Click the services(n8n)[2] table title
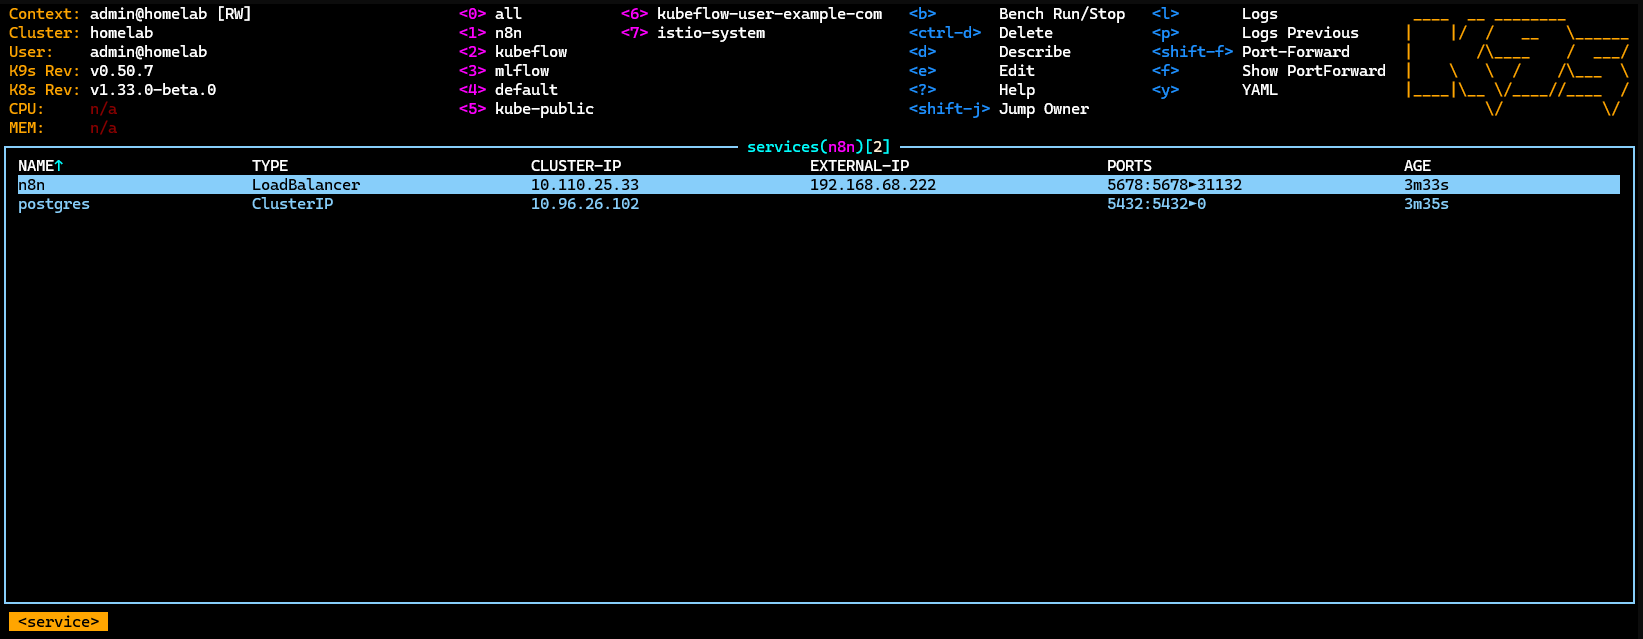The width and height of the screenshot is (1643, 639). (819, 147)
